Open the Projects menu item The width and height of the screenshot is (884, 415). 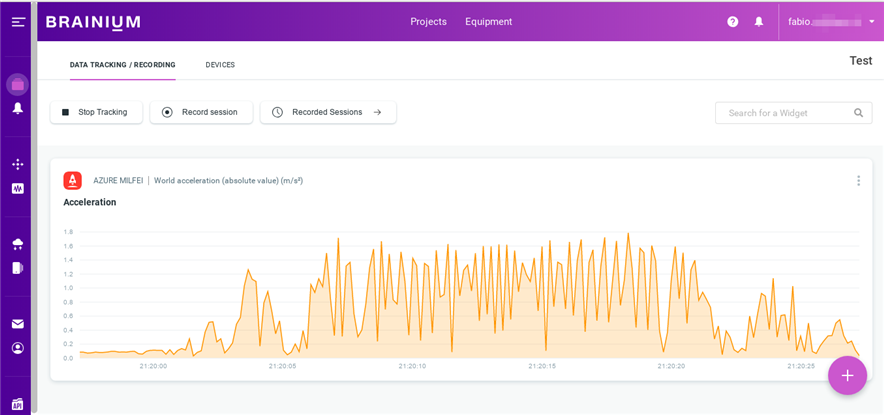pyautogui.click(x=428, y=22)
